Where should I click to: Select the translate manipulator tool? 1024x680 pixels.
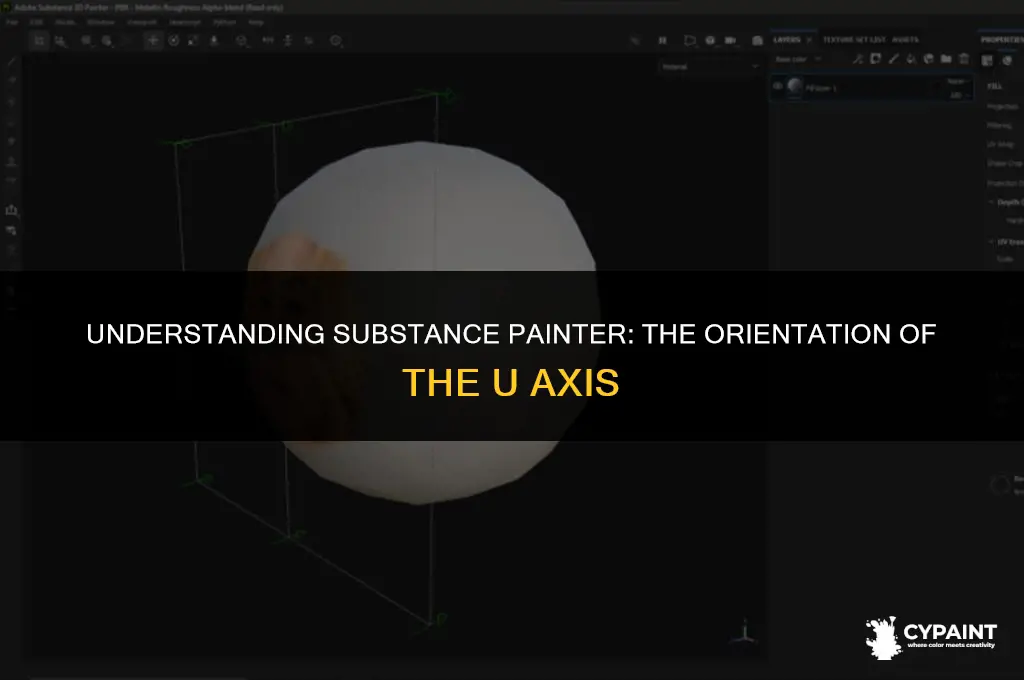[153, 40]
